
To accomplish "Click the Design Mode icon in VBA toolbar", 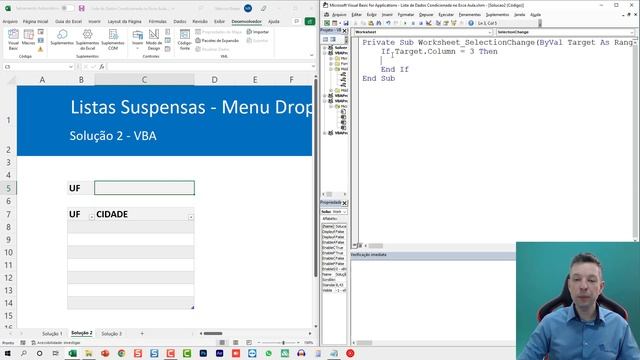I will tap(429, 23).
